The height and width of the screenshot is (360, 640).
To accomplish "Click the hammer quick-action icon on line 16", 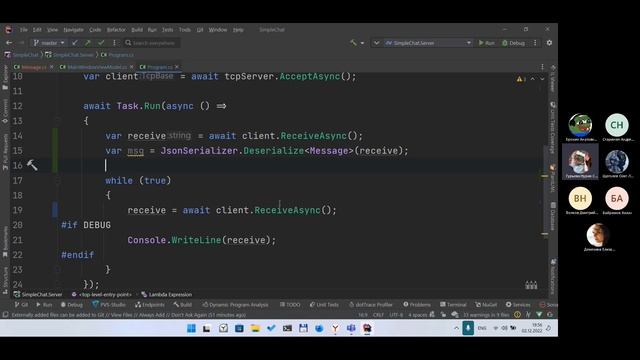I will [32, 165].
